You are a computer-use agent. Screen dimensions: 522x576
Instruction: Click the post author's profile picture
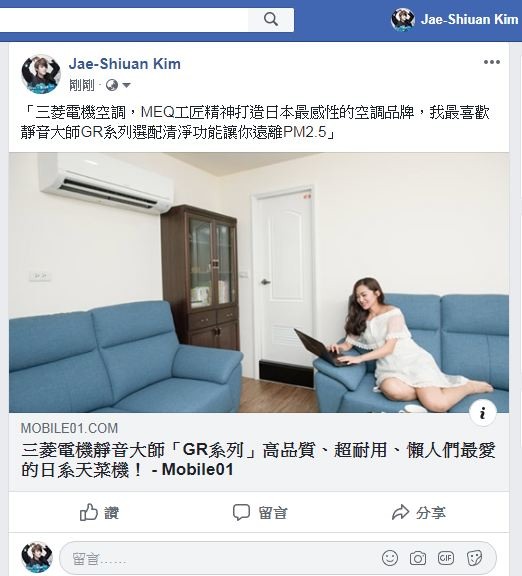tap(41, 74)
